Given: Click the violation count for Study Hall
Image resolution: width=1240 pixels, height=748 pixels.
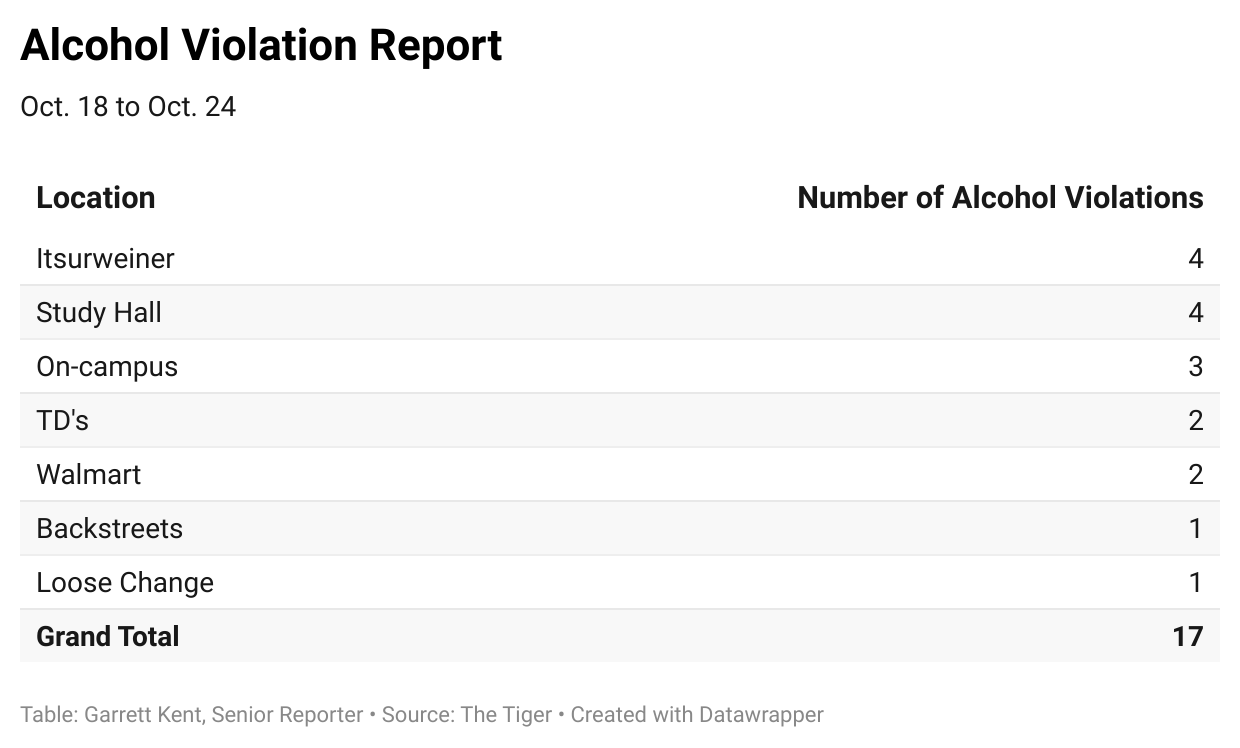Looking at the screenshot, I should click(x=1196, y=313).
